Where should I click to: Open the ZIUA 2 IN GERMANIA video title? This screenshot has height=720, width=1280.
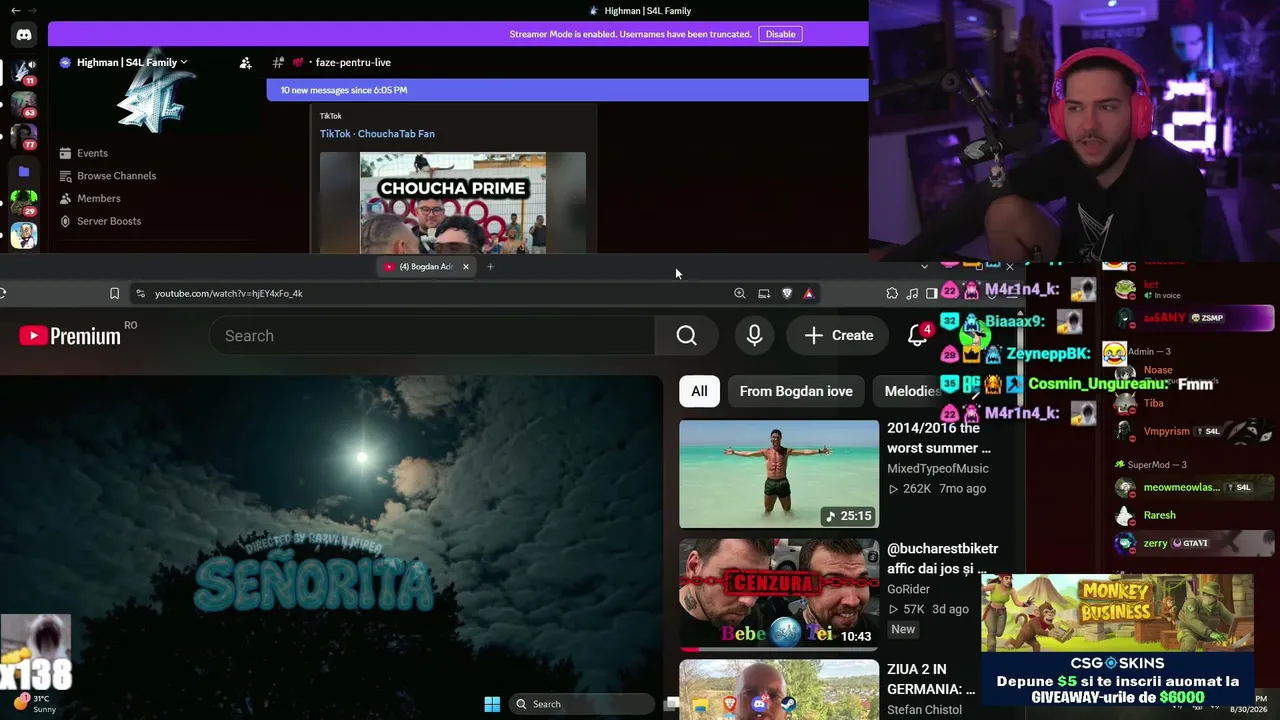coord(931,679)
